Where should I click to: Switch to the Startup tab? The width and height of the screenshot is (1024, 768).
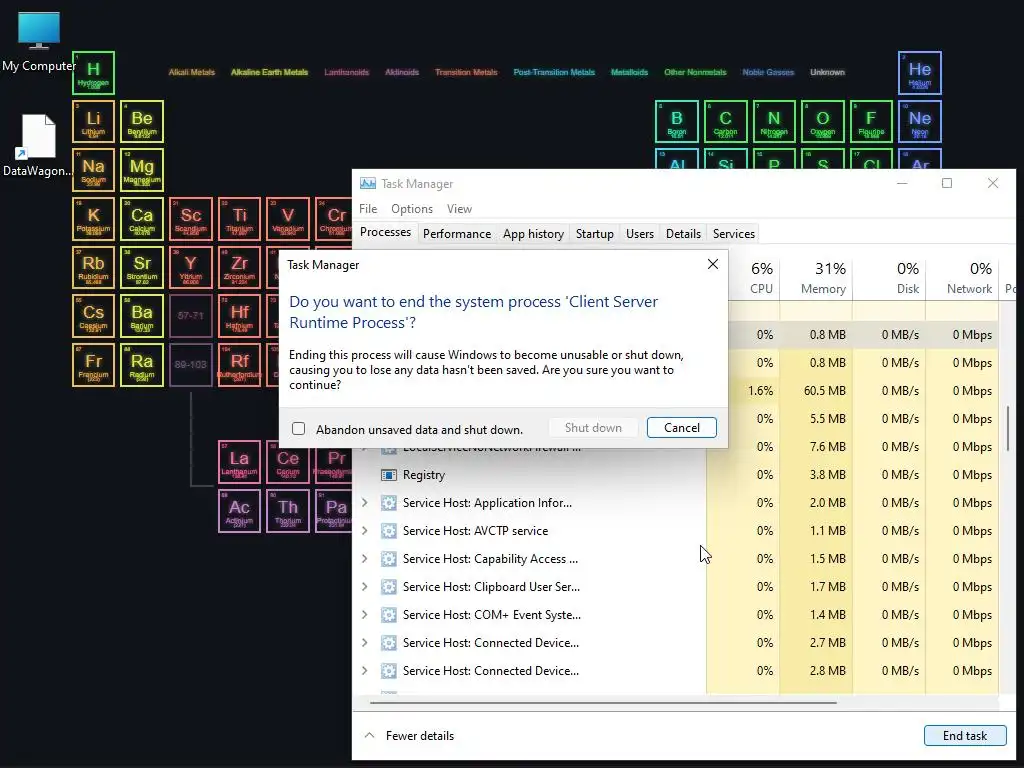click(594, 234)
